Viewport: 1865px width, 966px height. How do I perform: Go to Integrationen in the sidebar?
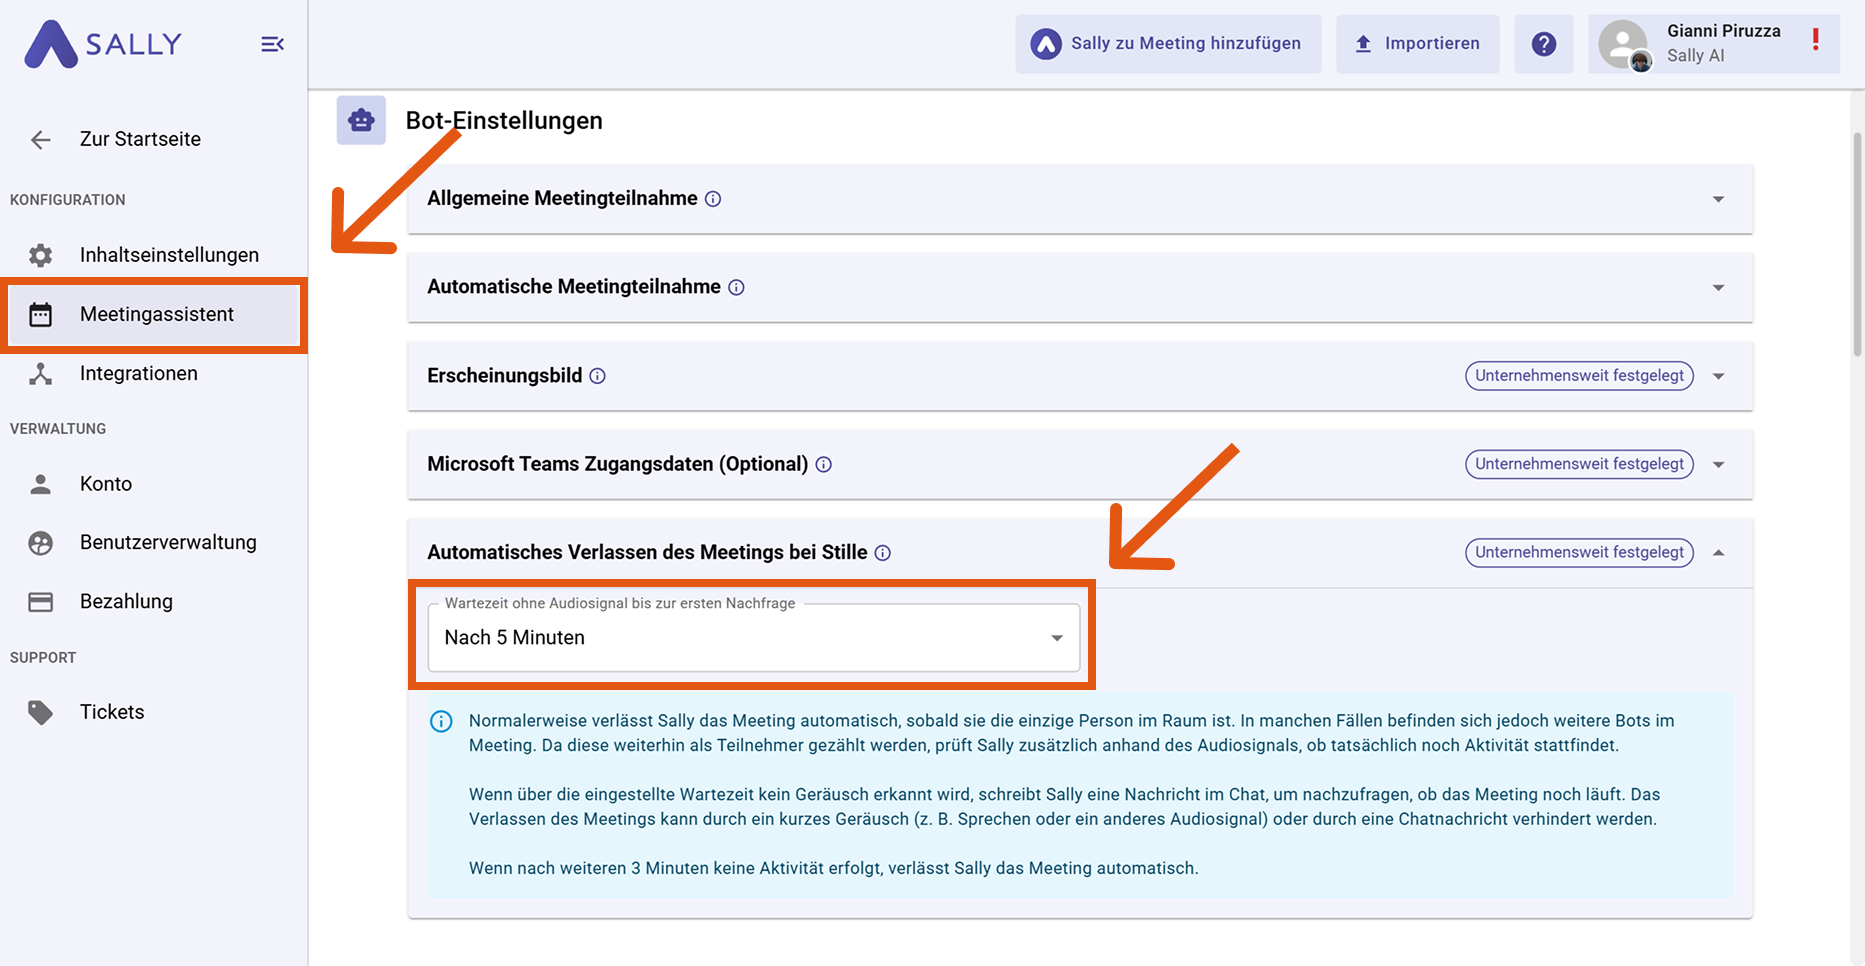139,373
